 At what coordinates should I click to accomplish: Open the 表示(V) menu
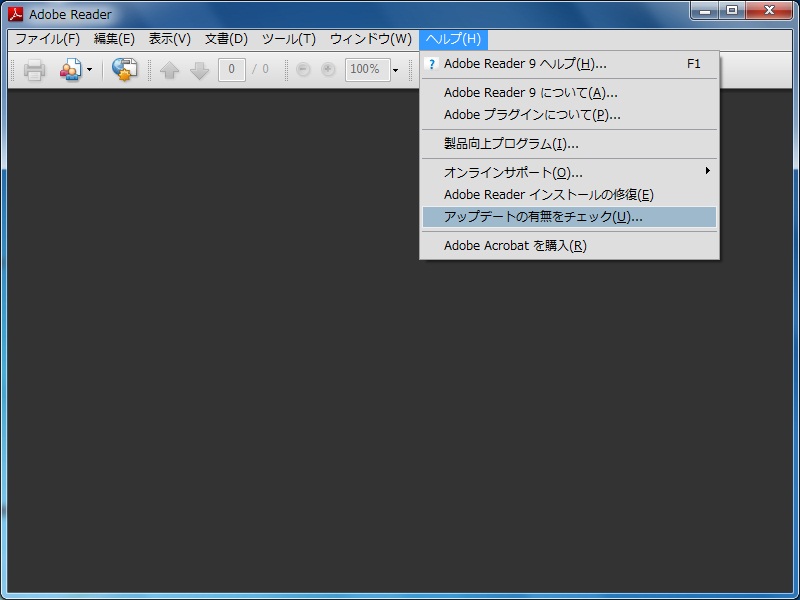[x=169, y=39]
